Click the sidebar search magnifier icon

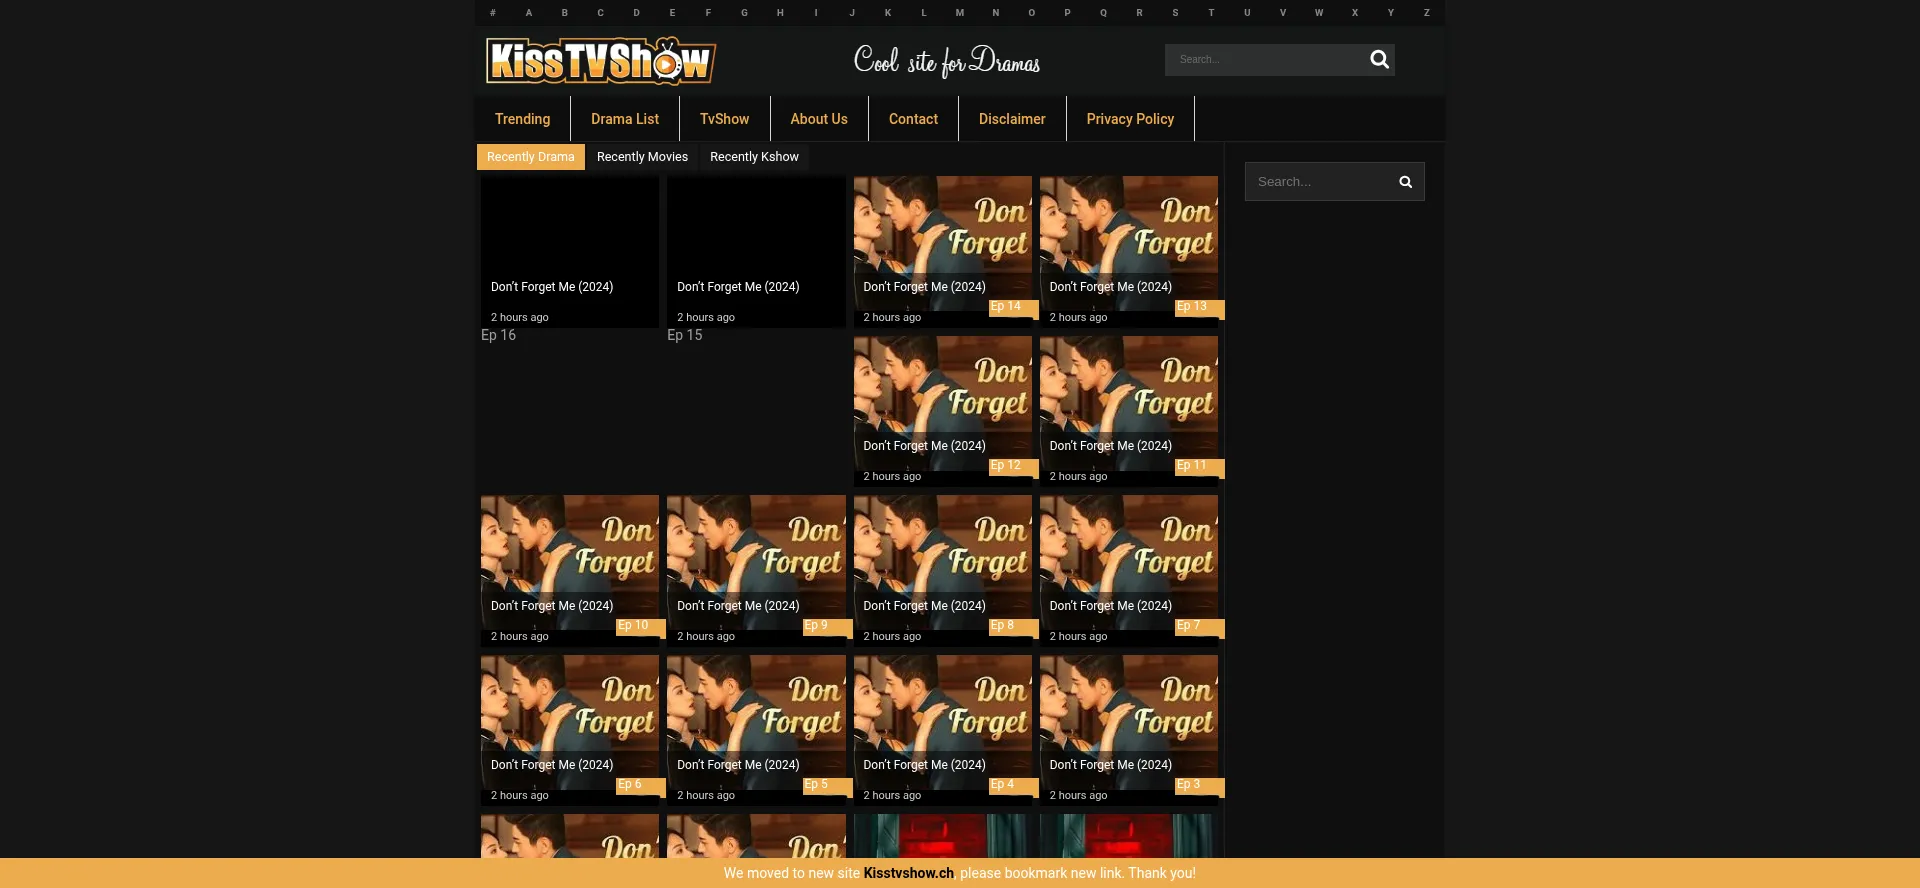1405,182
